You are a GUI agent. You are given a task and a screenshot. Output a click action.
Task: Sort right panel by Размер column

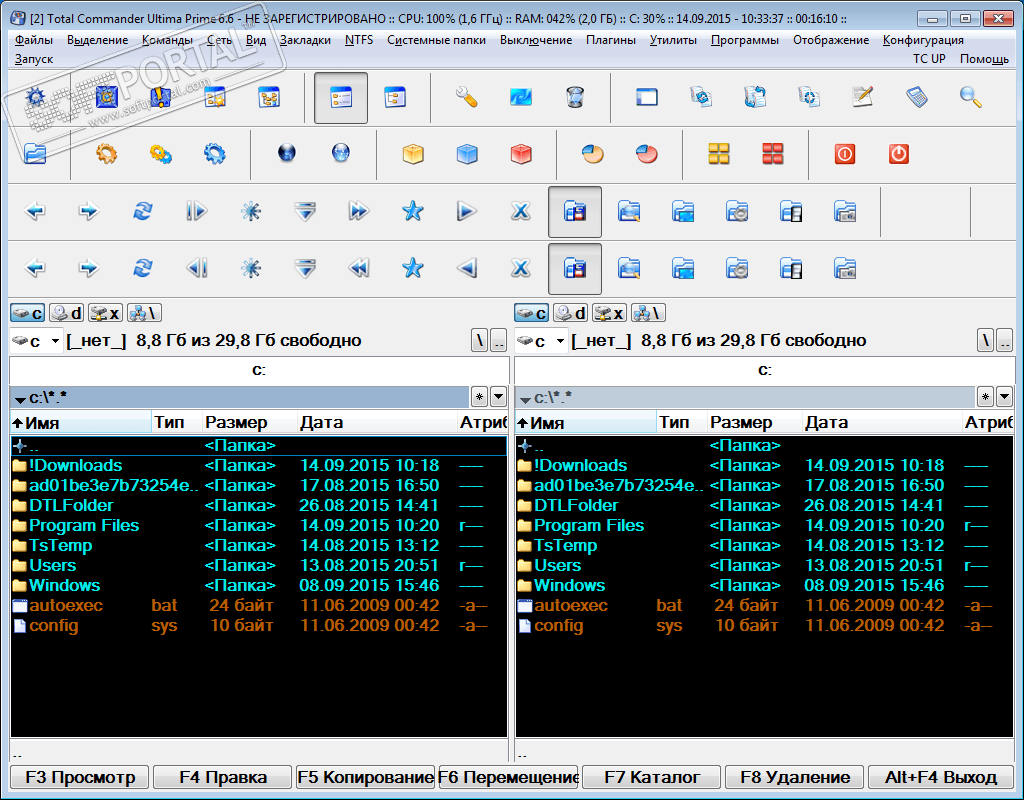754,423
